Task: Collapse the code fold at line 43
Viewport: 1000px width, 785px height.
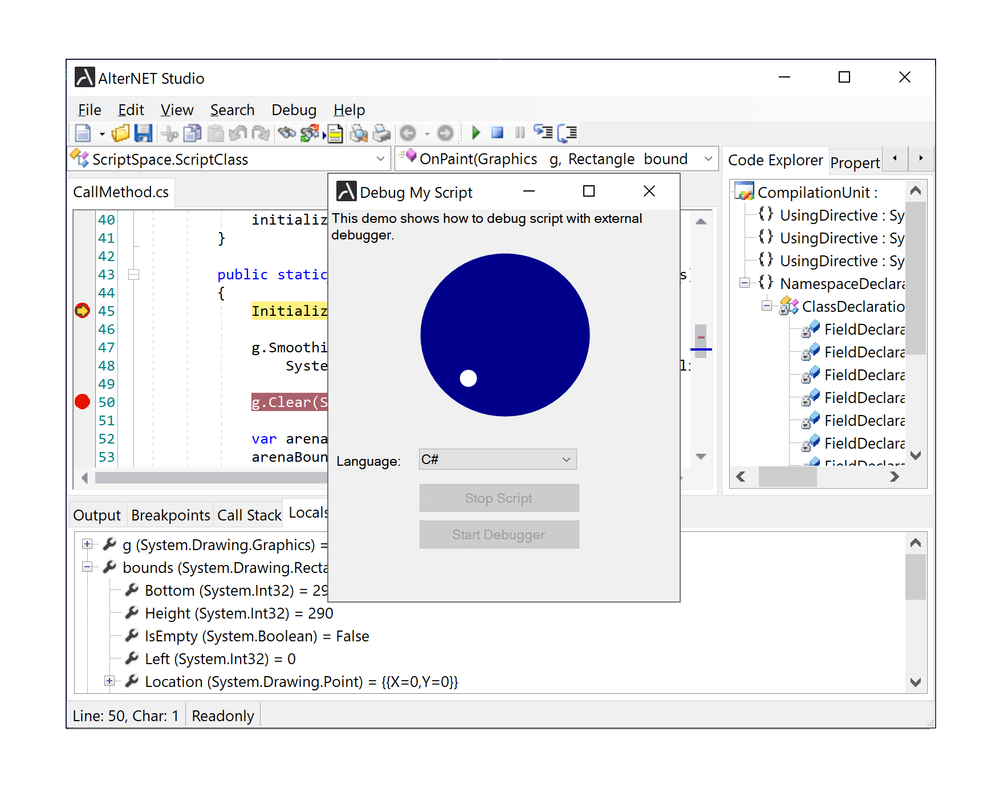Action: coord(133,274)
